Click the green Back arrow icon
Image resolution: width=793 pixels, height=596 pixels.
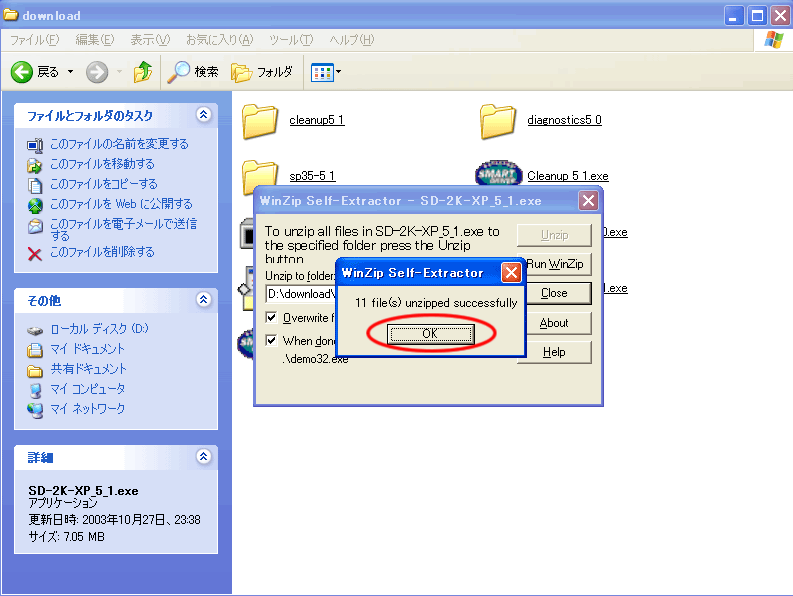coord(22,72)
